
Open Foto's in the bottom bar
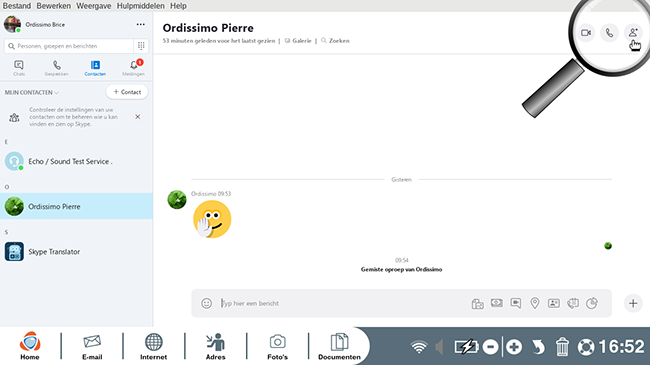[277, 346]
